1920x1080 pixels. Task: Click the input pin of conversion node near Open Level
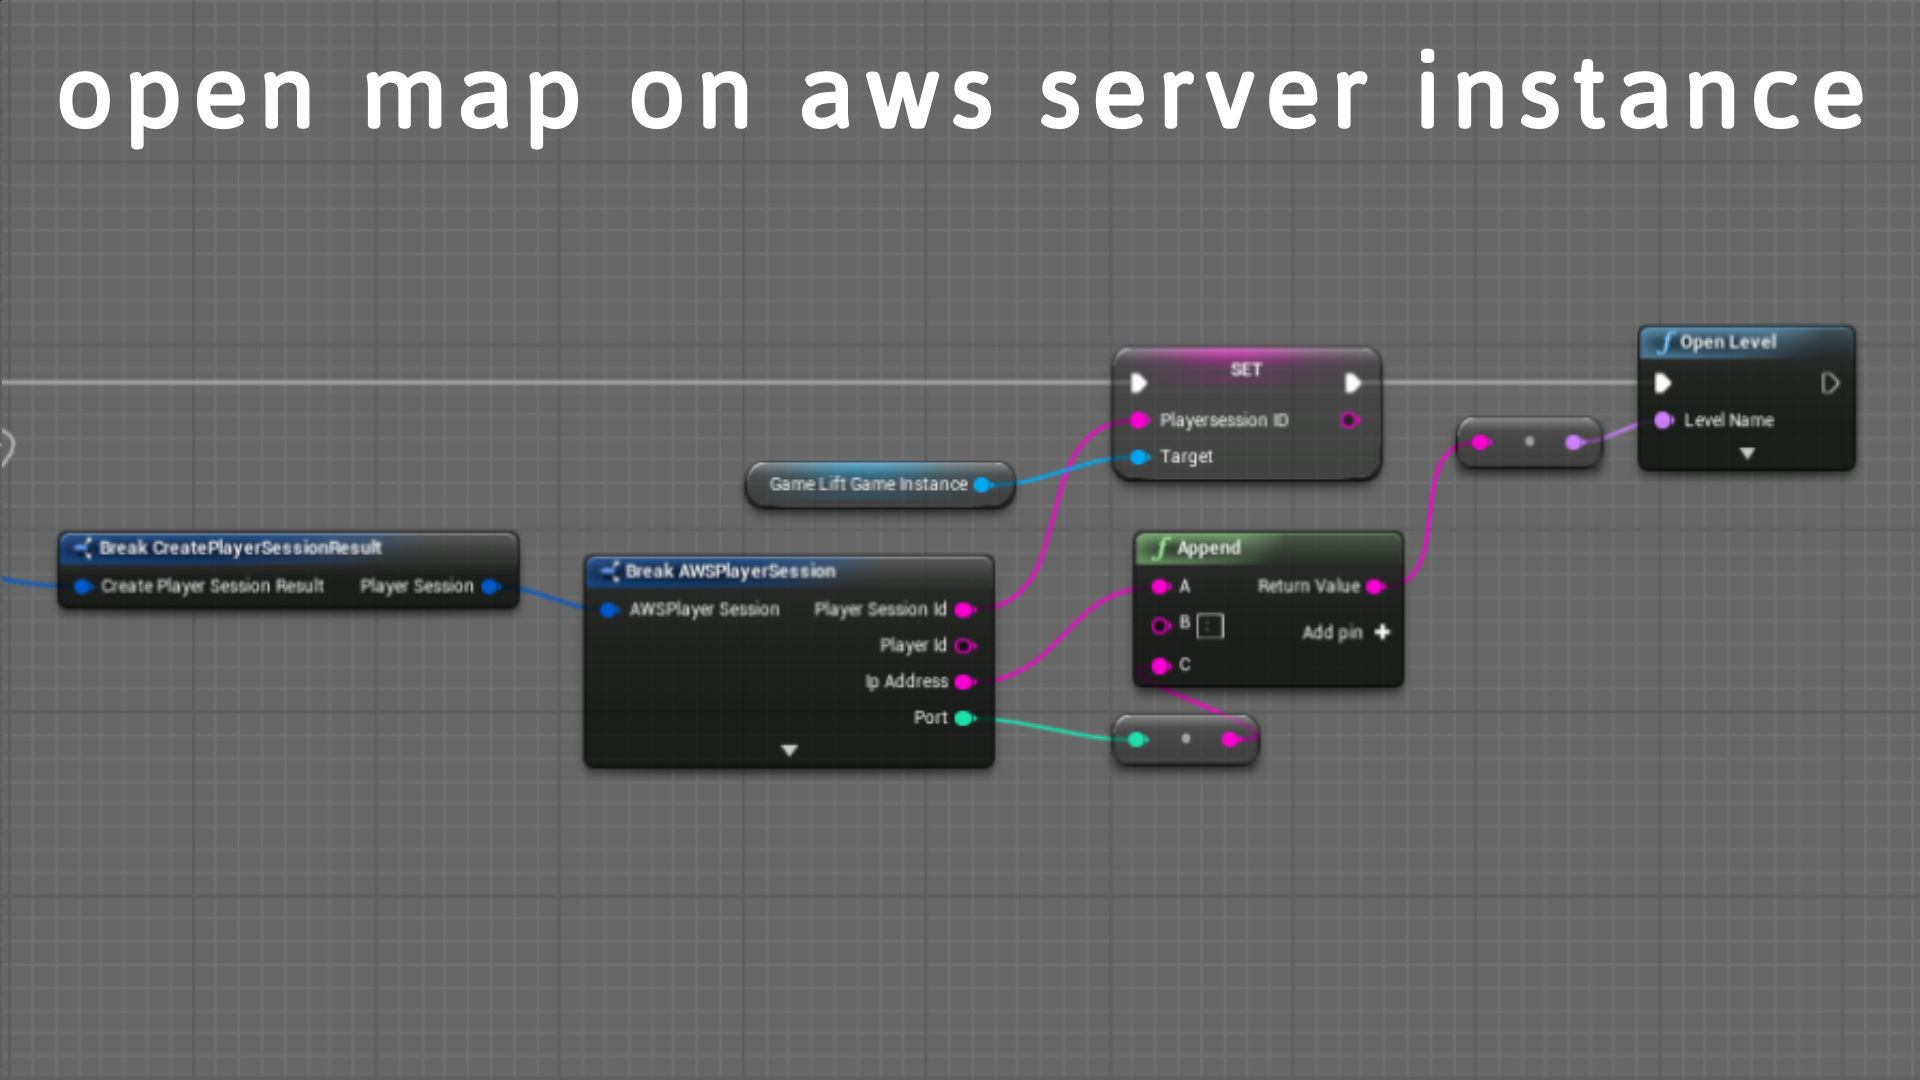point(1481,443)
